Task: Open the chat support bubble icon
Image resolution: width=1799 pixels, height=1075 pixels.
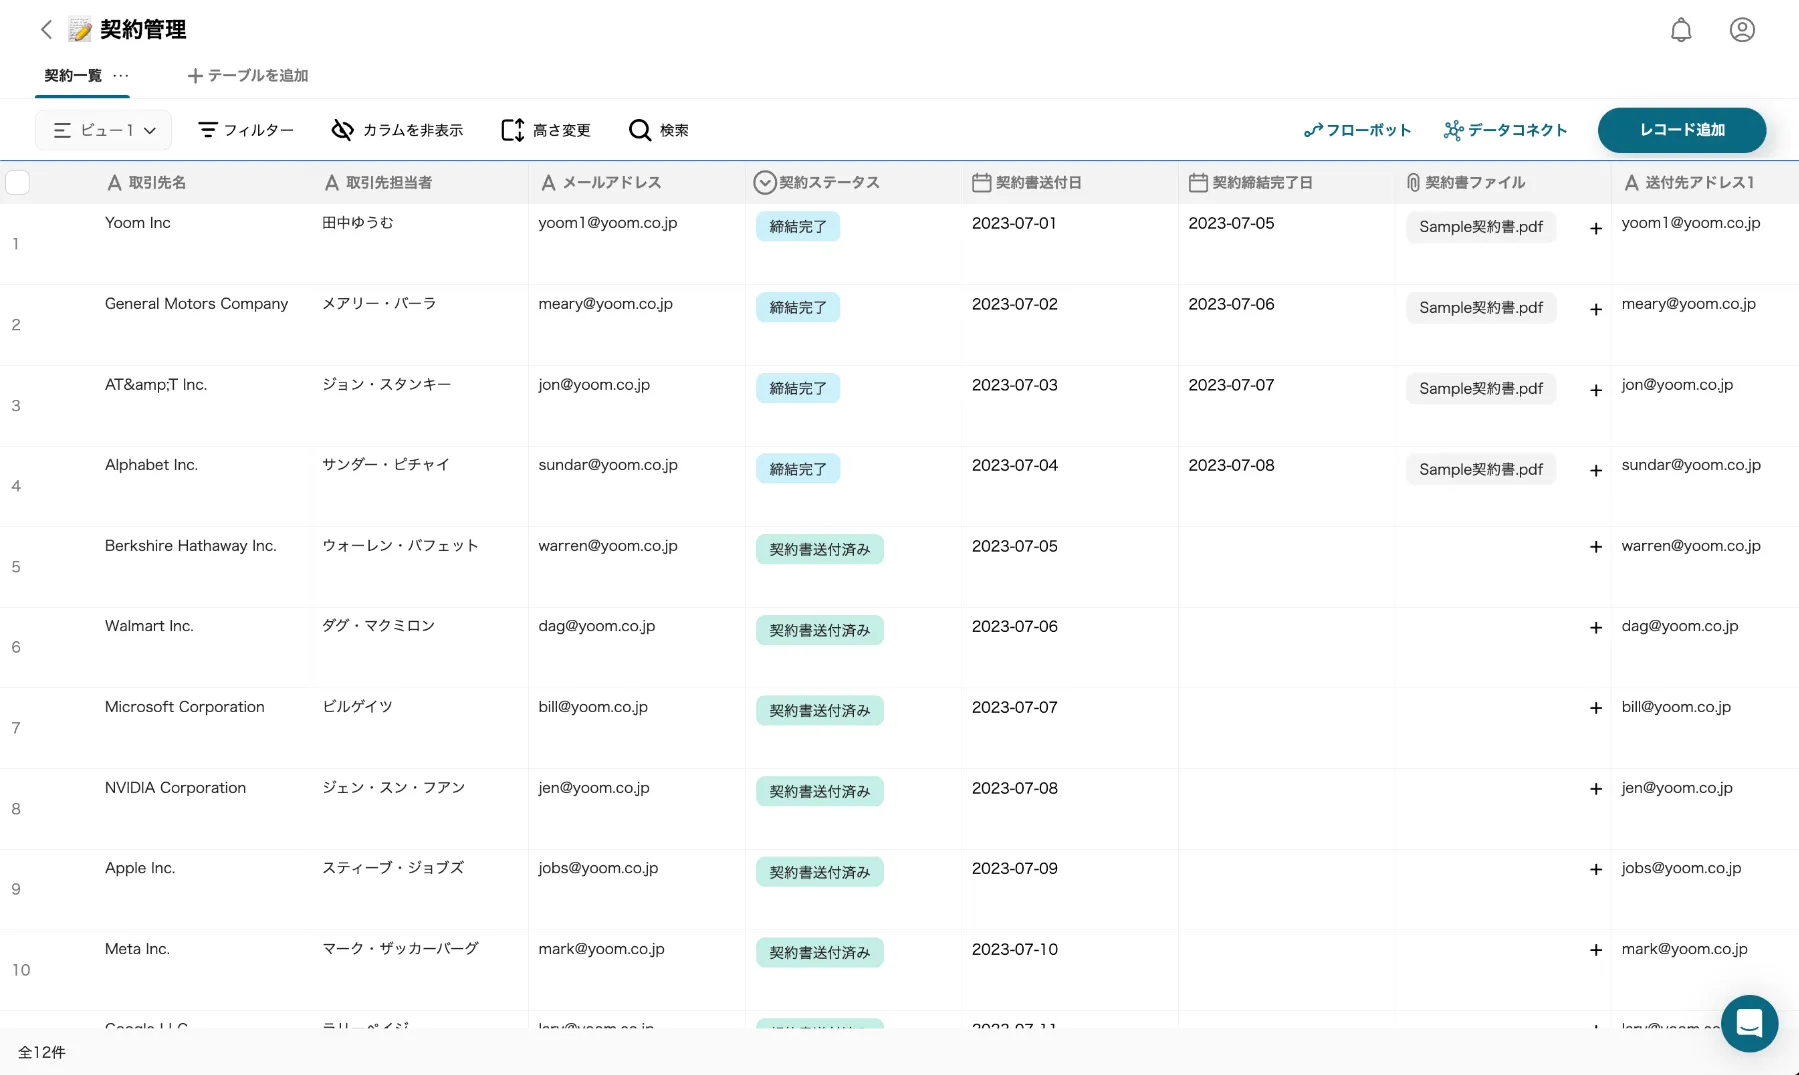Action: click(x=1749, y=1023)
